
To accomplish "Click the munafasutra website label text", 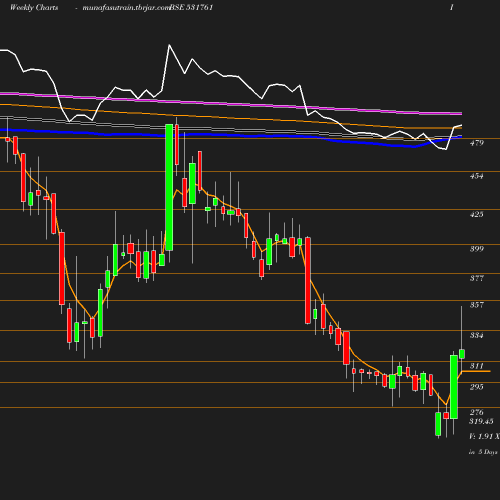I will 126,8.
